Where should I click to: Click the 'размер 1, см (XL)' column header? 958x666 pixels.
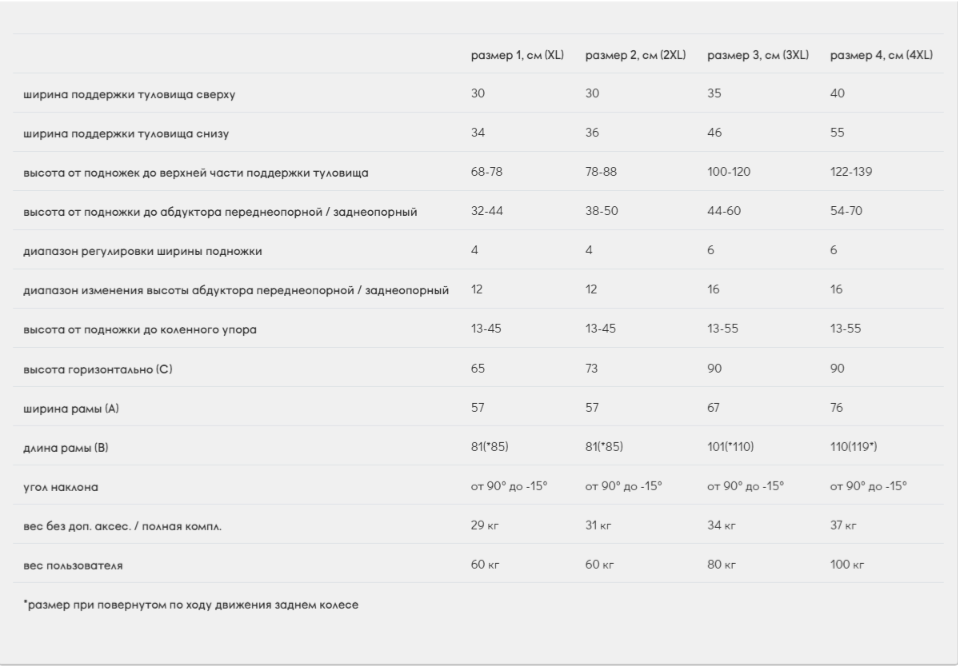[x=517, y=54]
